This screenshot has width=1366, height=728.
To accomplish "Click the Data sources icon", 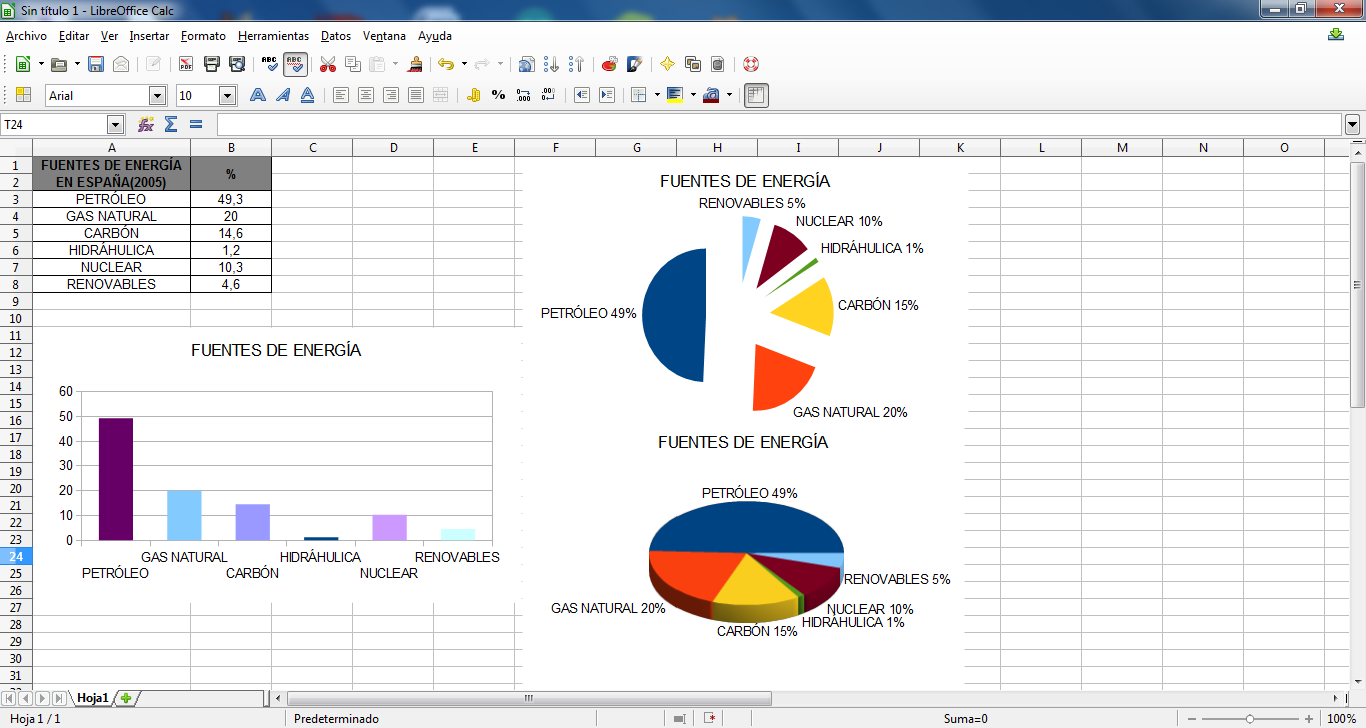I will pyautogui.click(x=717, y=64).
